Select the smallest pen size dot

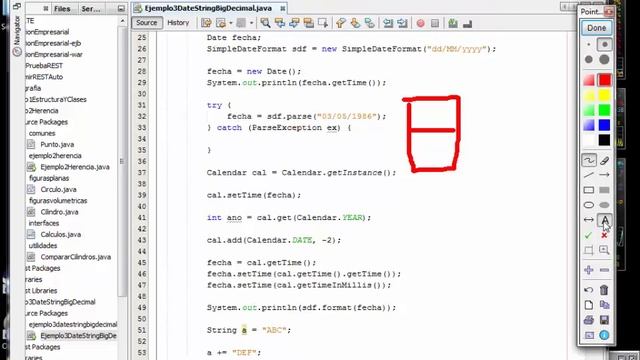point(589,44)
